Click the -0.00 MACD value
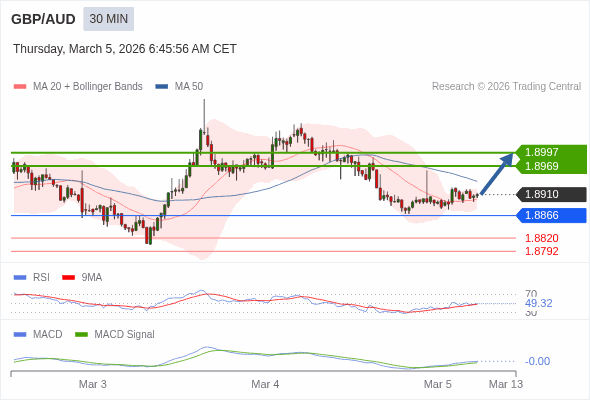Screen dimensions: 590x400 click(537, 361)
